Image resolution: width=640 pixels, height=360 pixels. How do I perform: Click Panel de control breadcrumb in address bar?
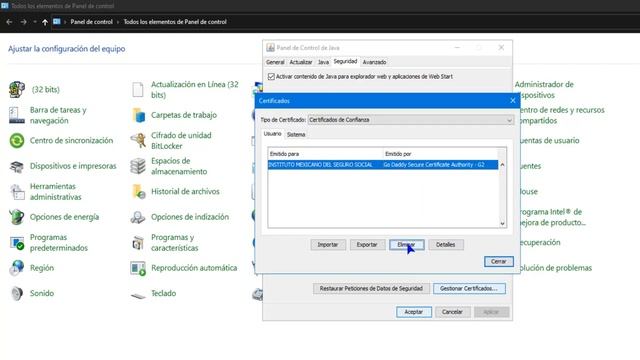[91, 22]
